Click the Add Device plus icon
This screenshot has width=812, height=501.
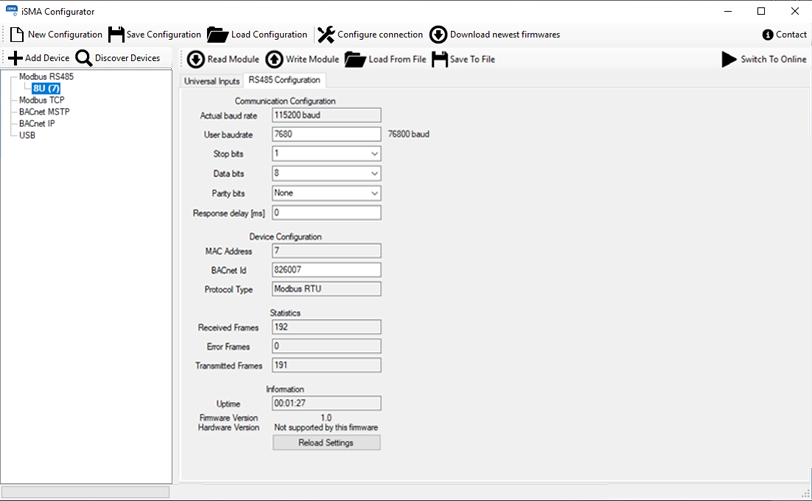coord(15,59)
